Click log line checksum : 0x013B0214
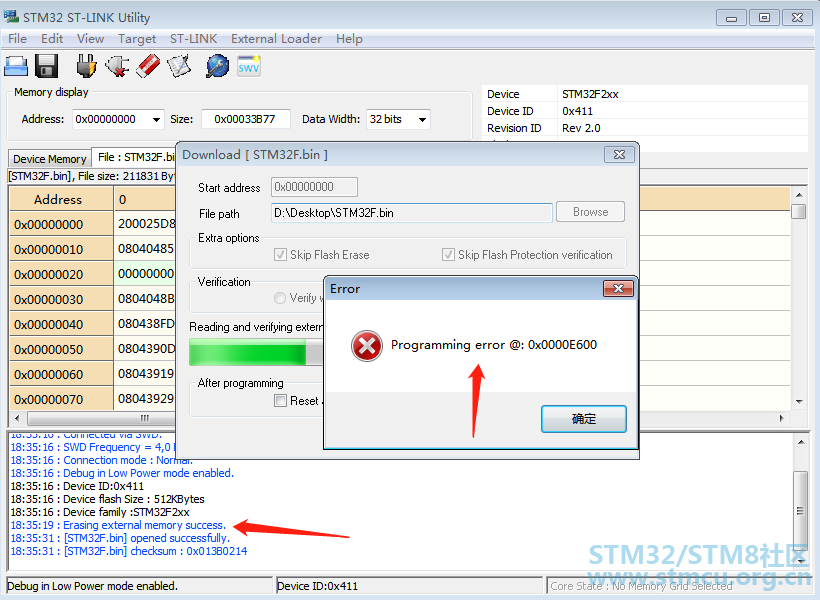Image resolution: width=820 pixels, height=600 pixels. pos(129,551)
